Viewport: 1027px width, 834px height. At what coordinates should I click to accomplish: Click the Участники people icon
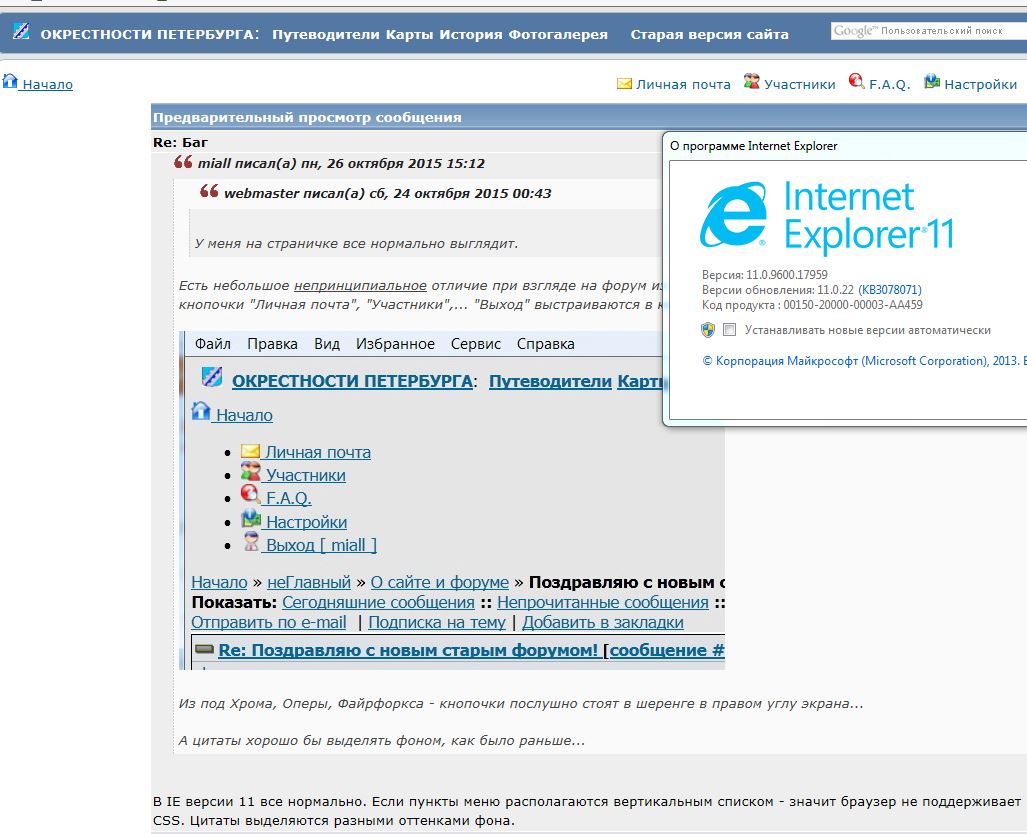pyautogui.click(x=752, y=83)
